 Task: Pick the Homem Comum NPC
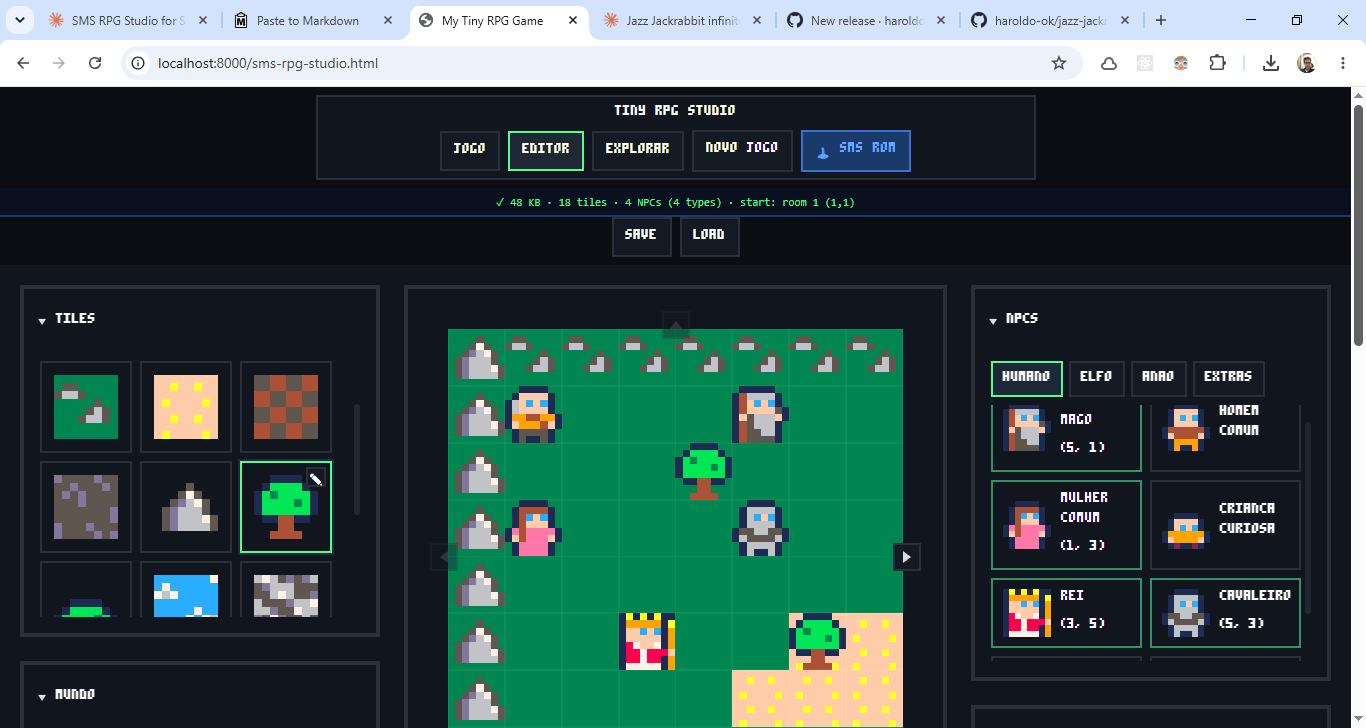click(1225, 437)
